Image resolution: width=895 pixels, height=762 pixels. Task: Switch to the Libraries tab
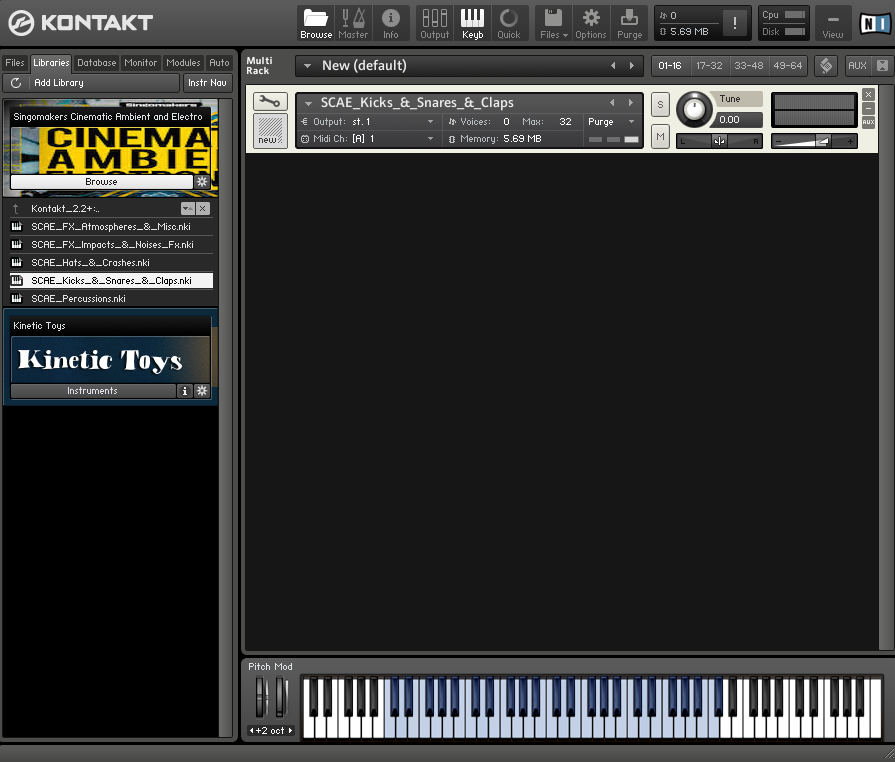(51, 63)
